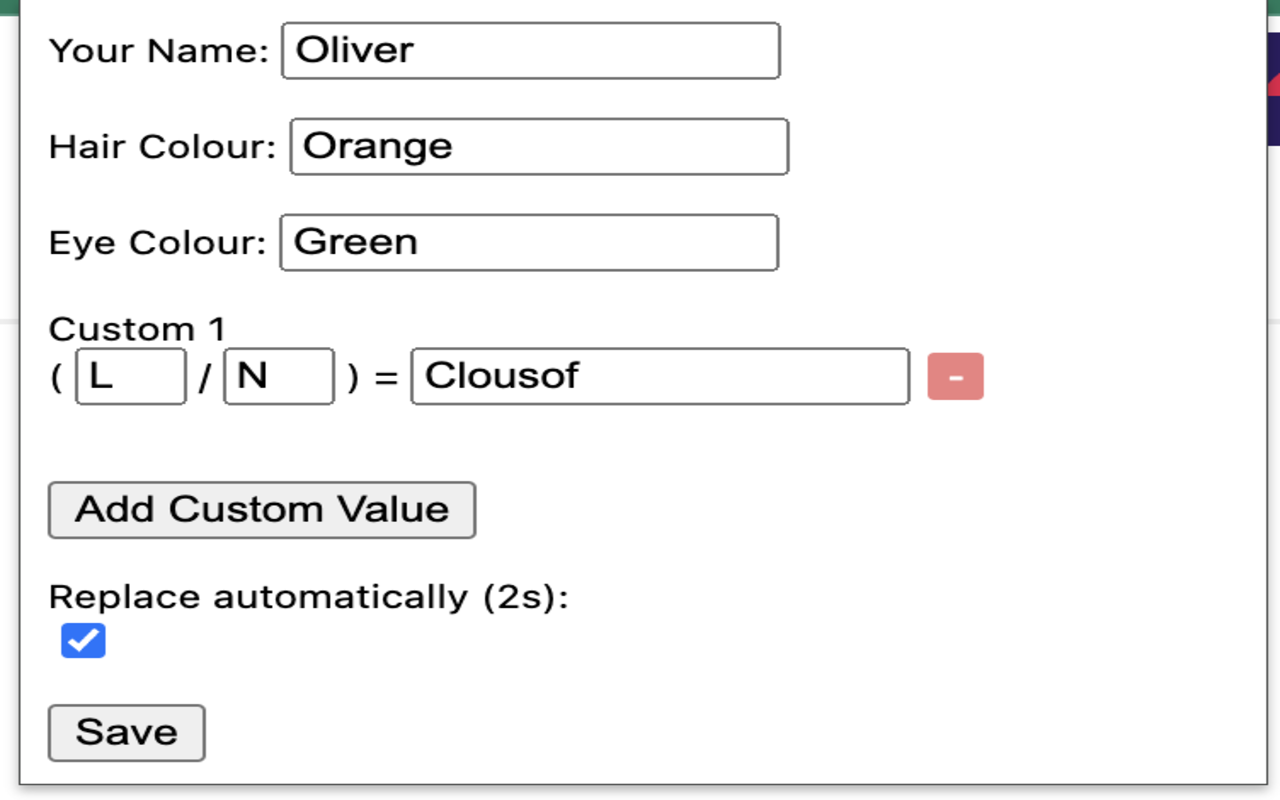Click the opening parenthesis before L field

coord(56,379)
